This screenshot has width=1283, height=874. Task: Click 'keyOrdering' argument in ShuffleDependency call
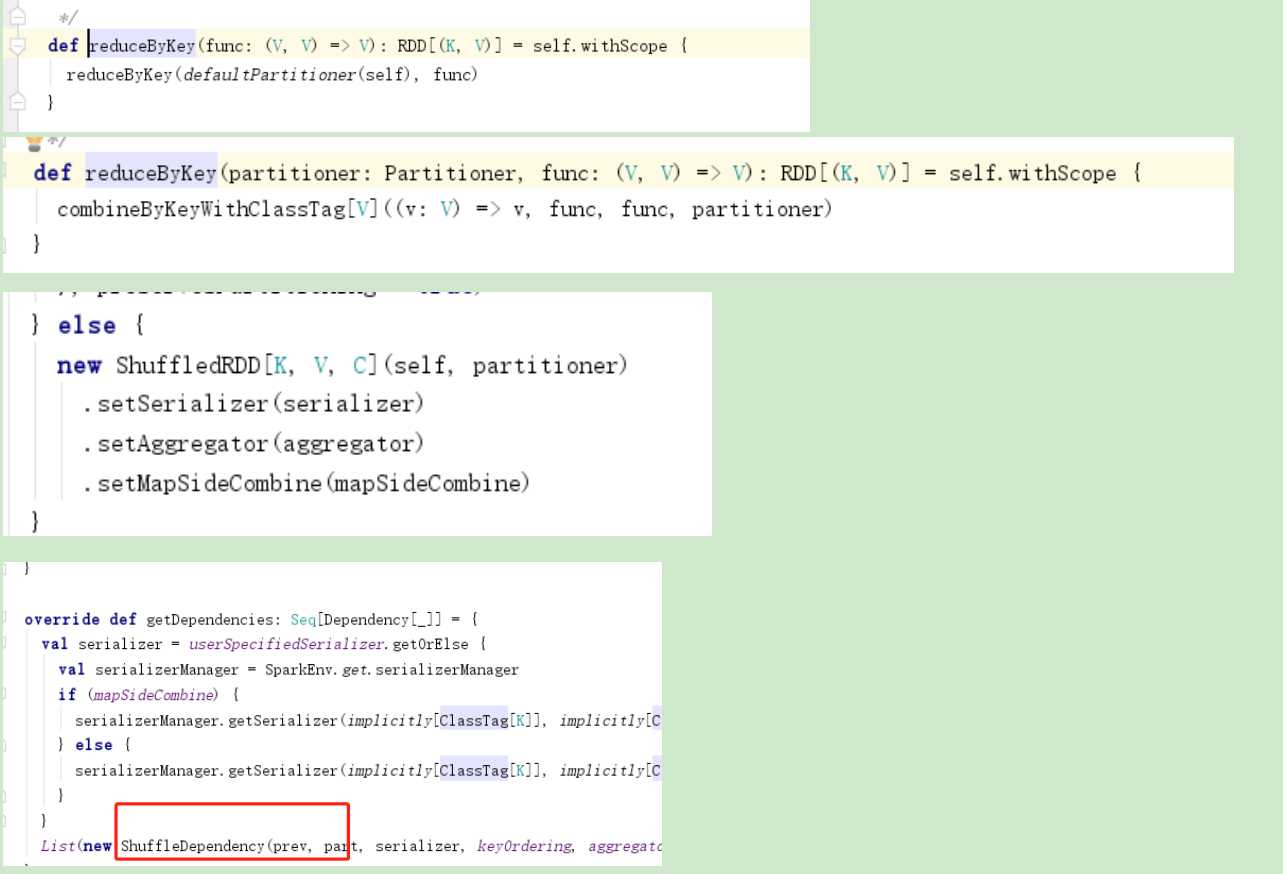click(x=524, y=846)
